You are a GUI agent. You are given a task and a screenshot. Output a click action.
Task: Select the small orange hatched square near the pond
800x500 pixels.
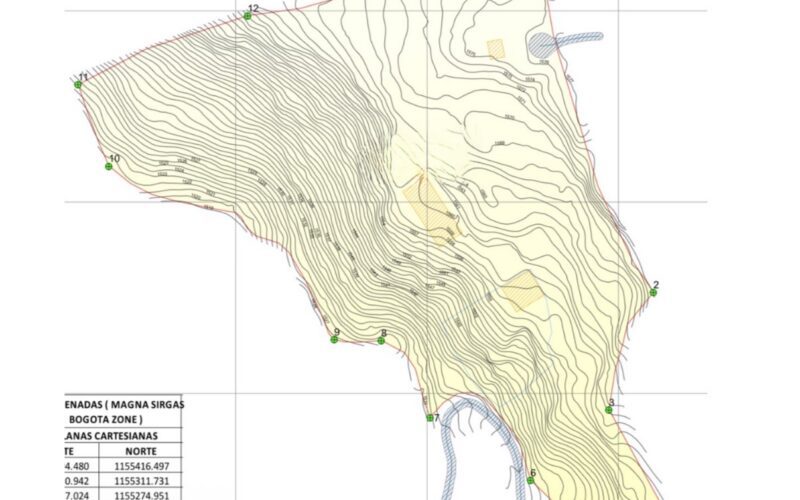[x=495, y=47]
